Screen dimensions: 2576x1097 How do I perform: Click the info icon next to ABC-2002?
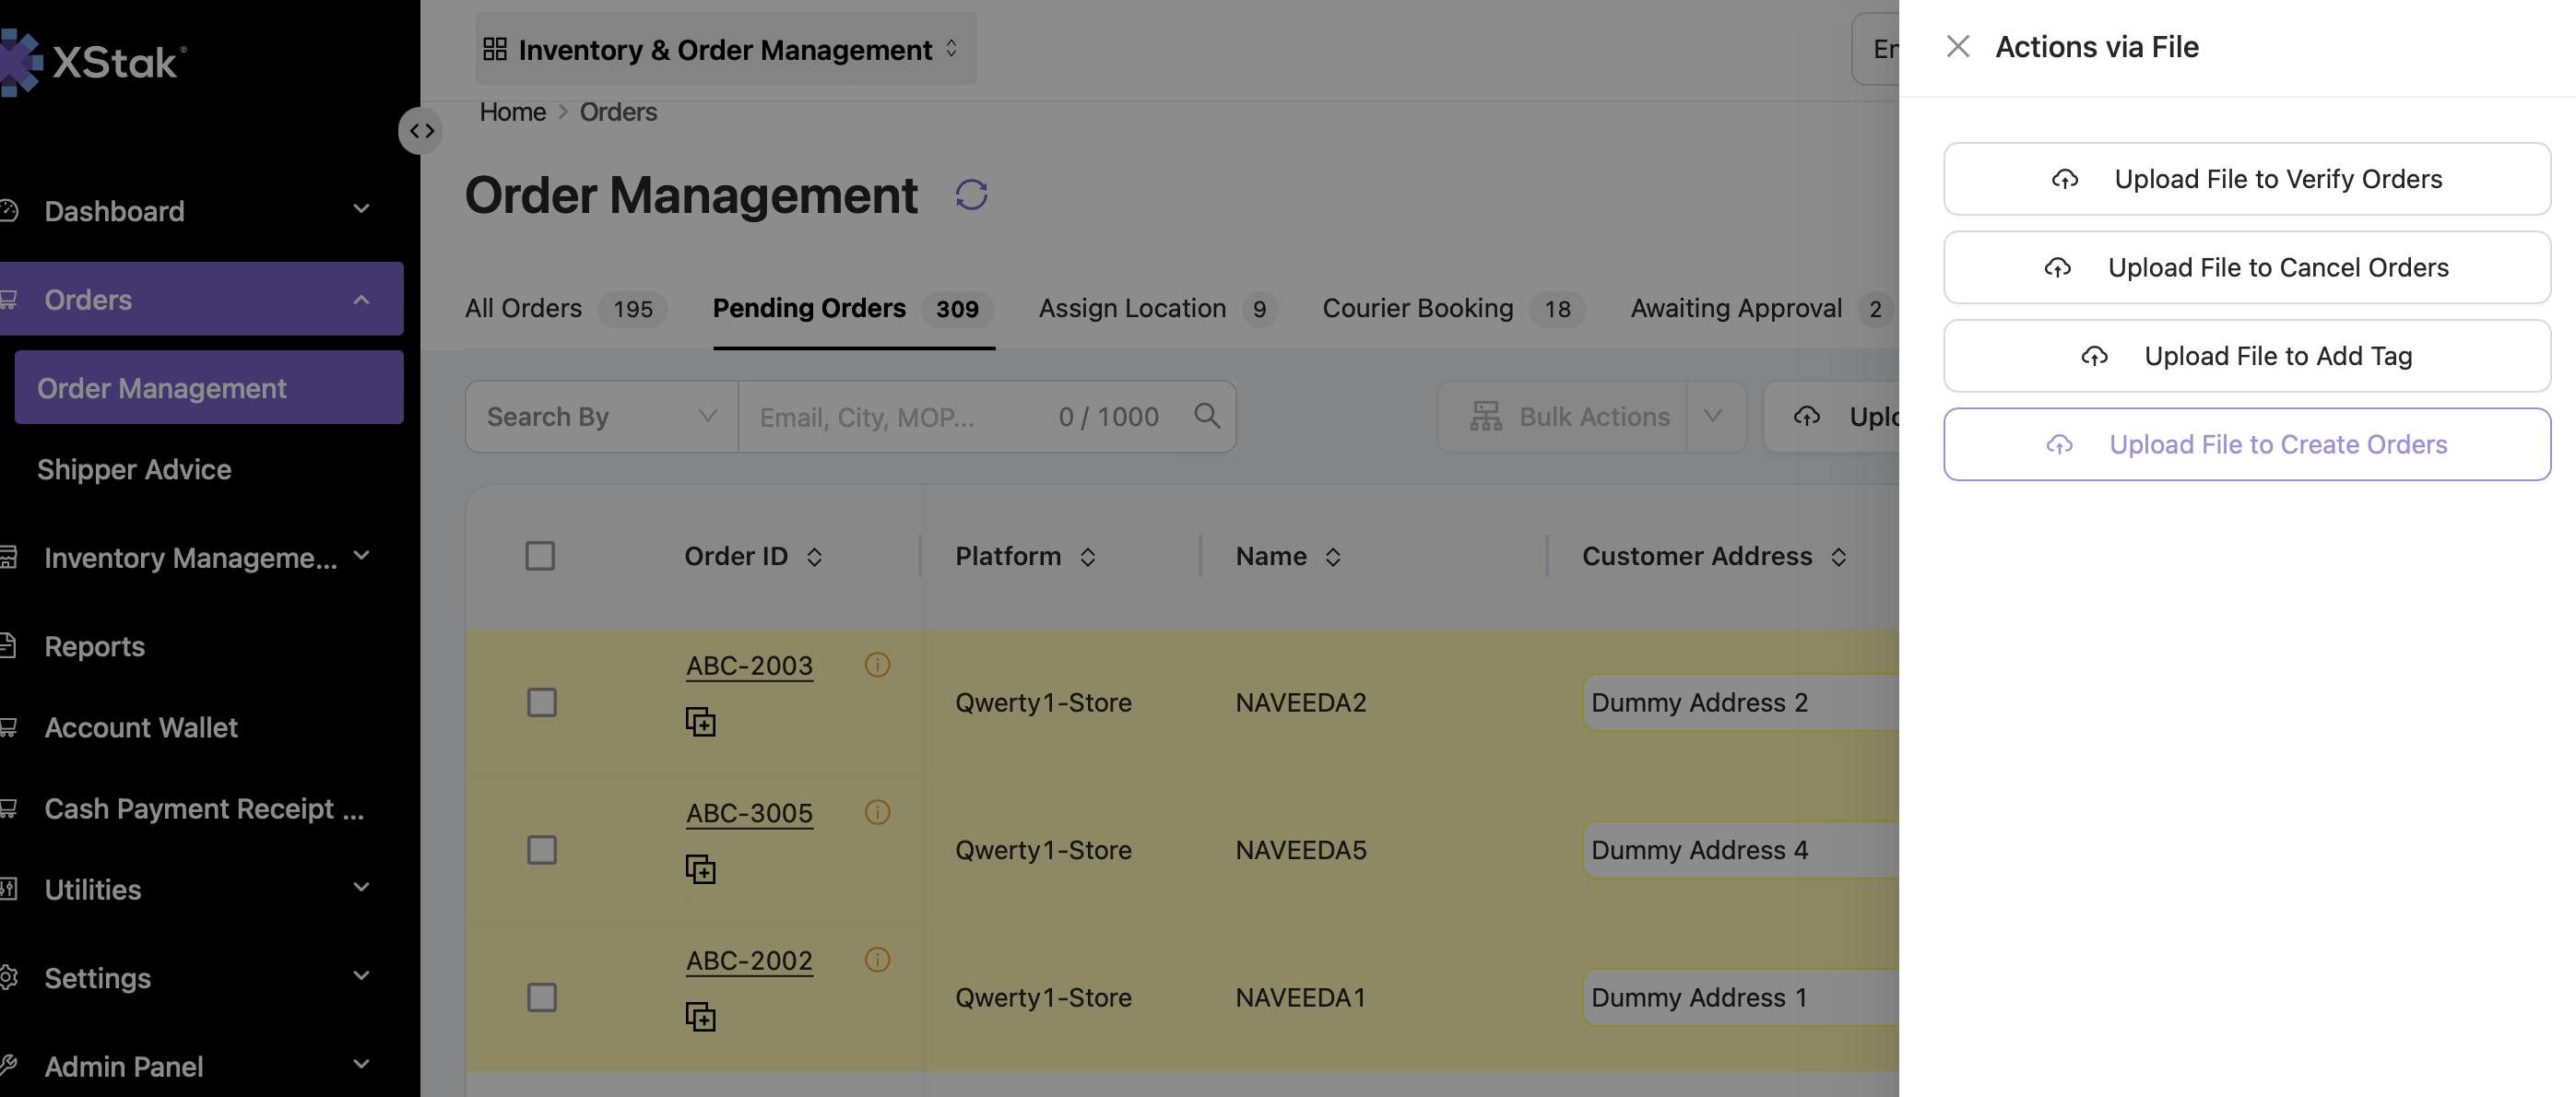pyautogui.click(x=877, y=960)
